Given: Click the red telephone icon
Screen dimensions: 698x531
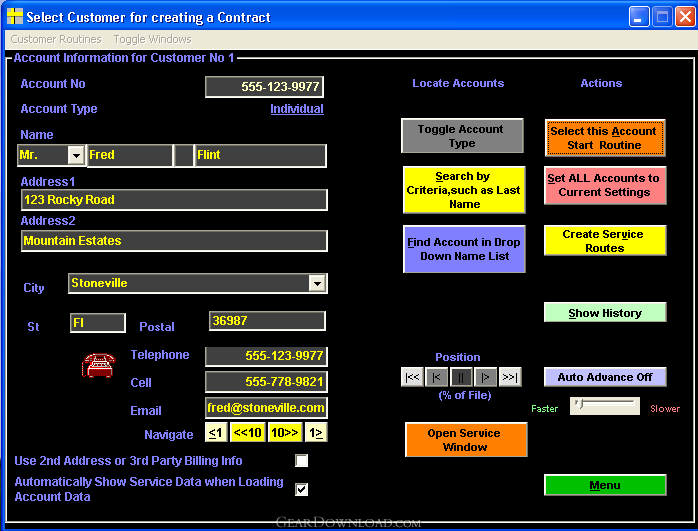Looking at the screenshot, I should [98, 365].
